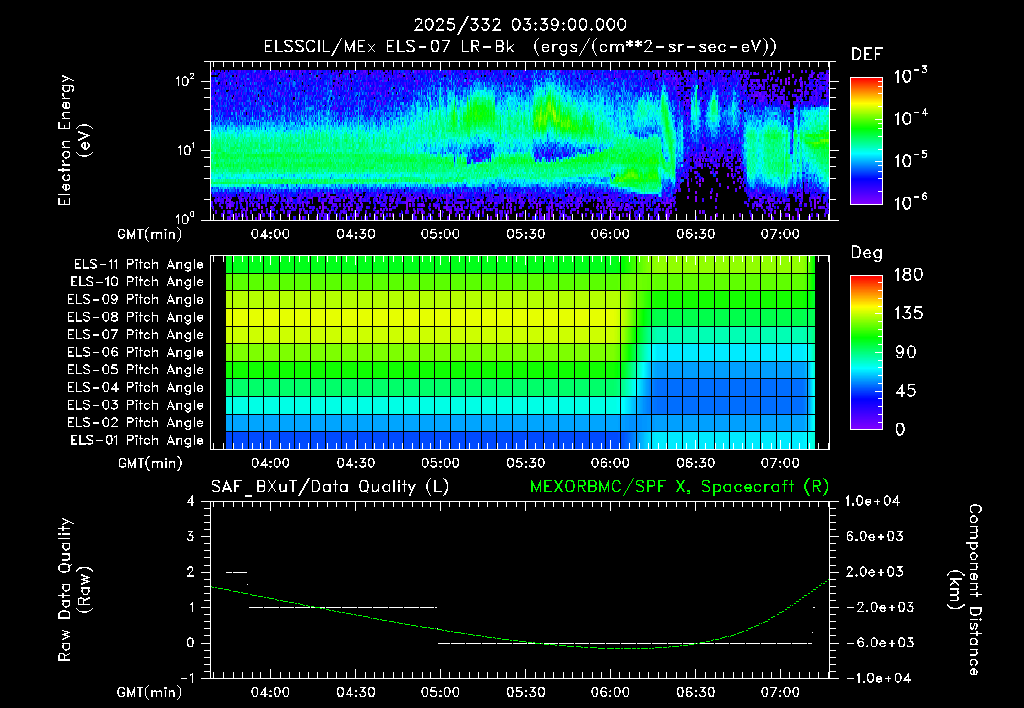Click the '6.0e+03' right axis value
This screenshot has height=708, width=1024.
pos(875,536)
